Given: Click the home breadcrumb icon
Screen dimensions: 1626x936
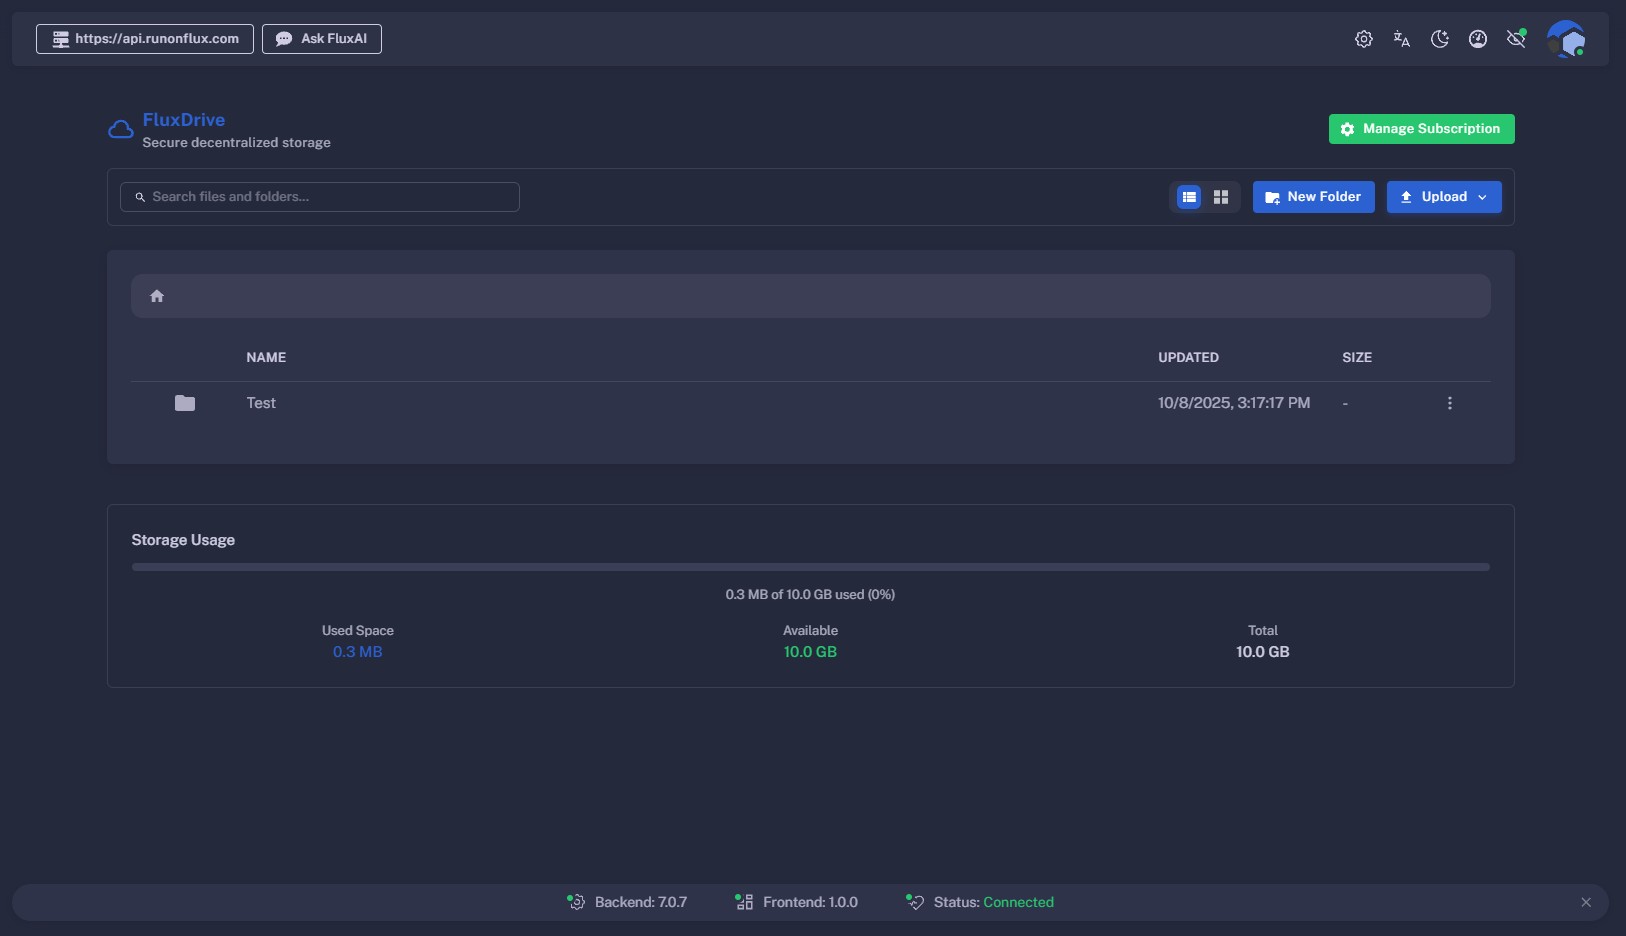Looking at the screenshot, I should tap(157, 296).
